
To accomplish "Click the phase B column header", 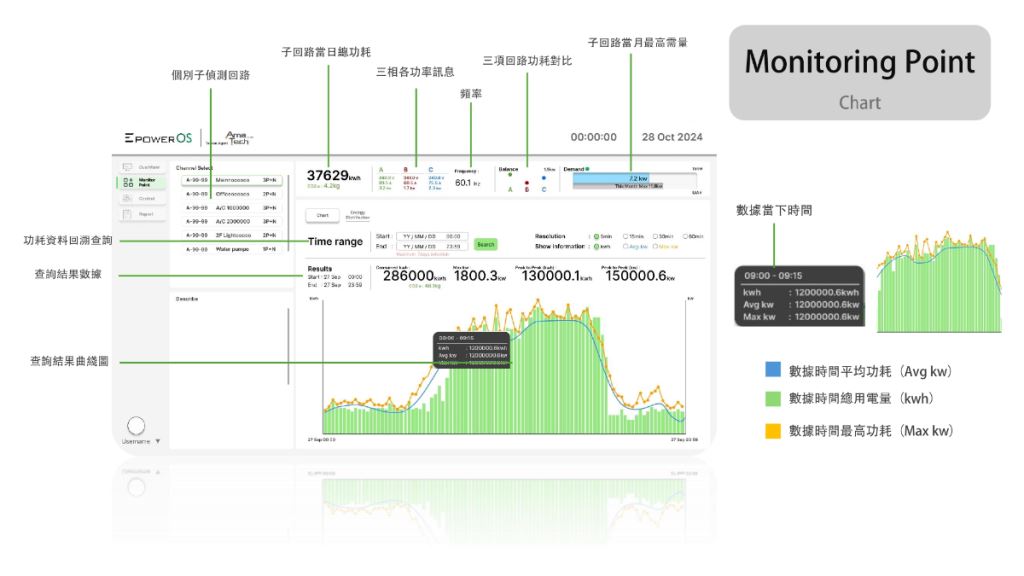I will click(x=406, y=169).
